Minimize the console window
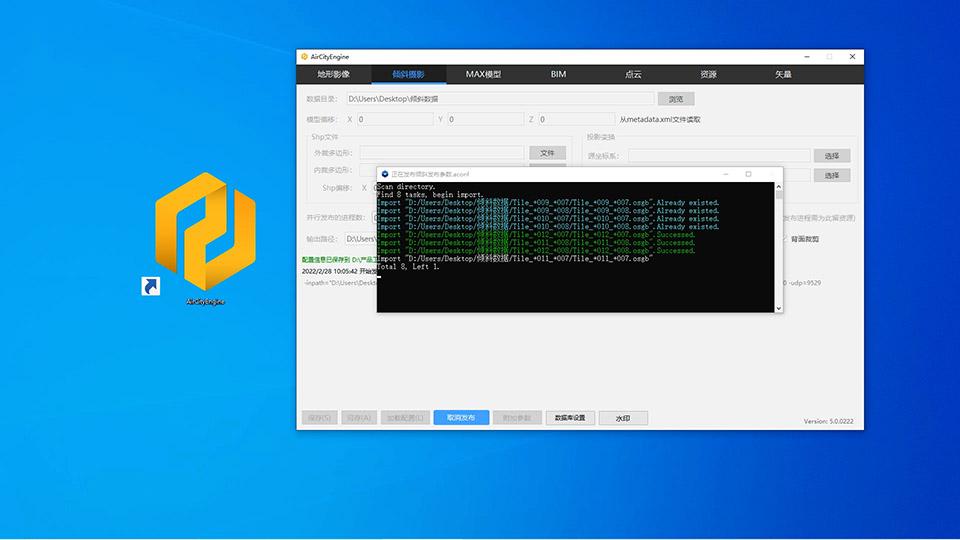The image size is (960, 540). (x=726, y=174)
